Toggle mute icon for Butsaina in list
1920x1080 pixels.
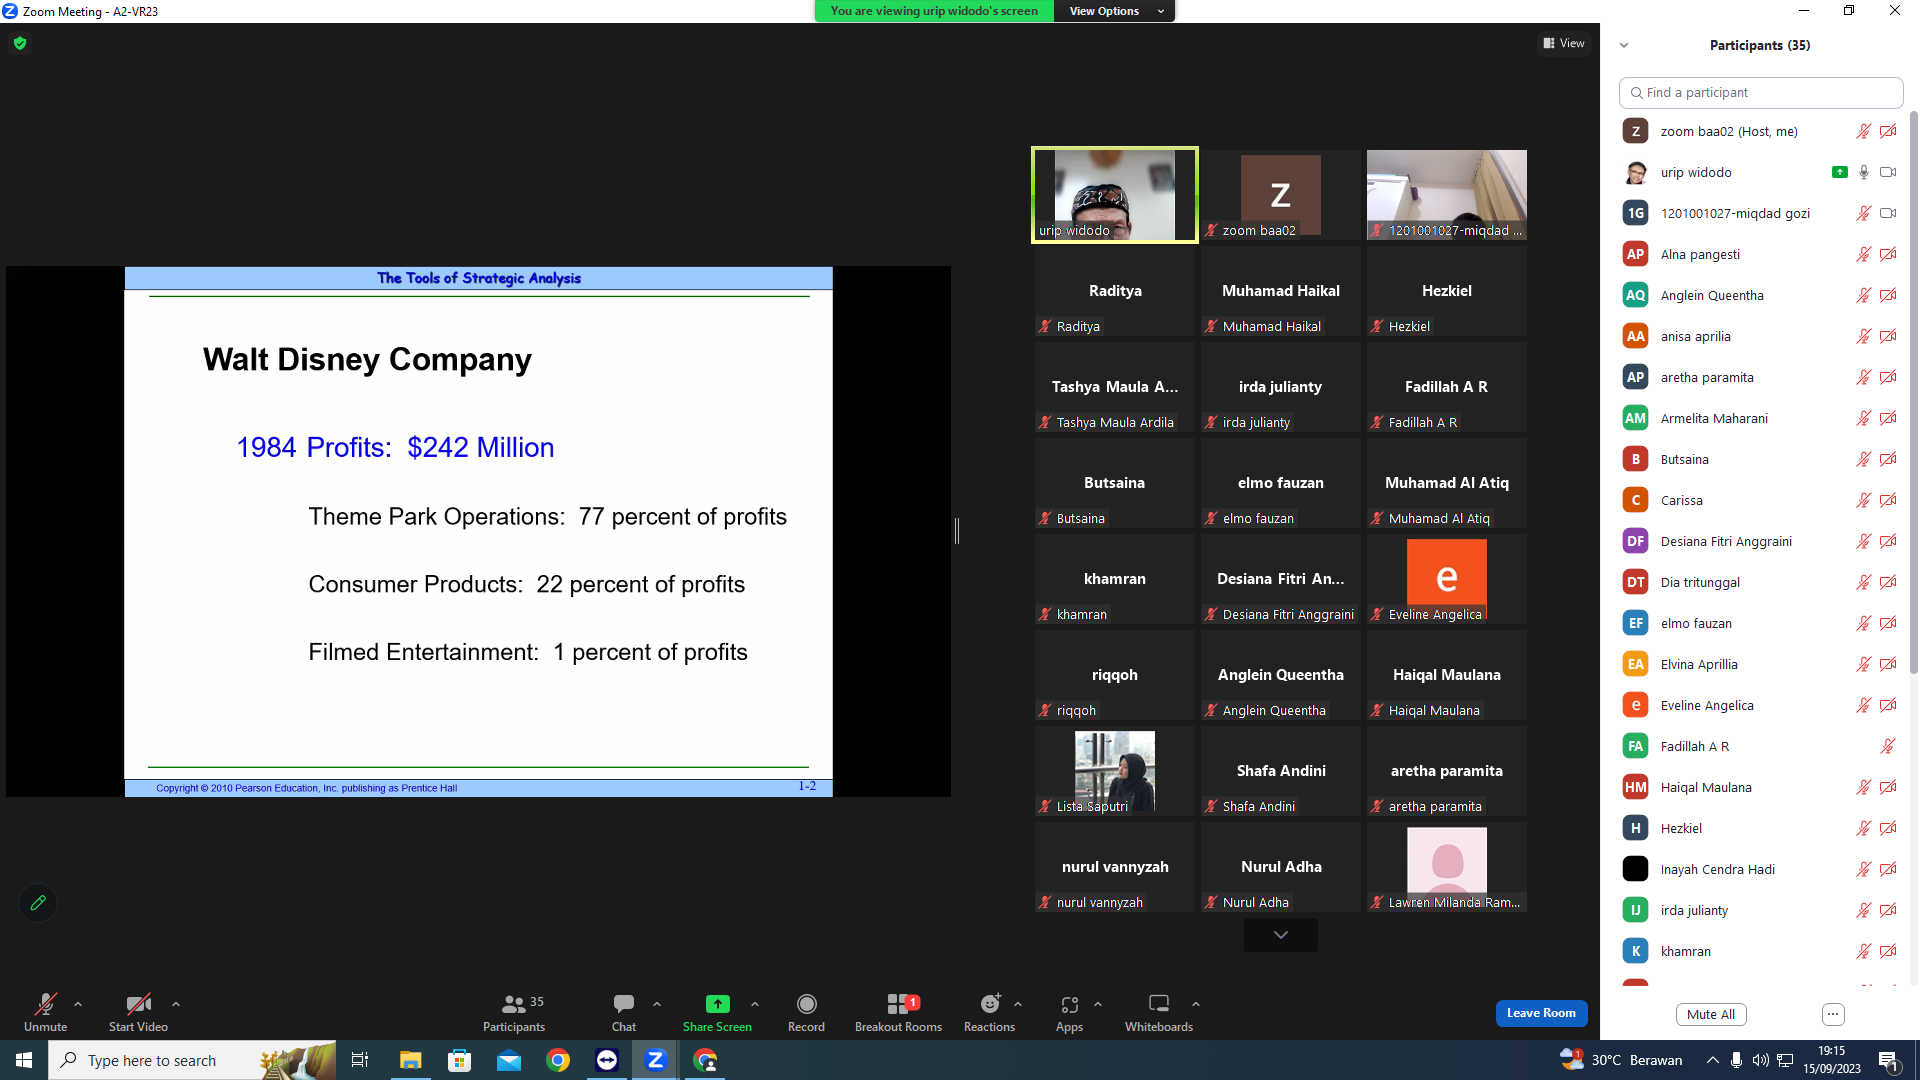pos(1863,459)
